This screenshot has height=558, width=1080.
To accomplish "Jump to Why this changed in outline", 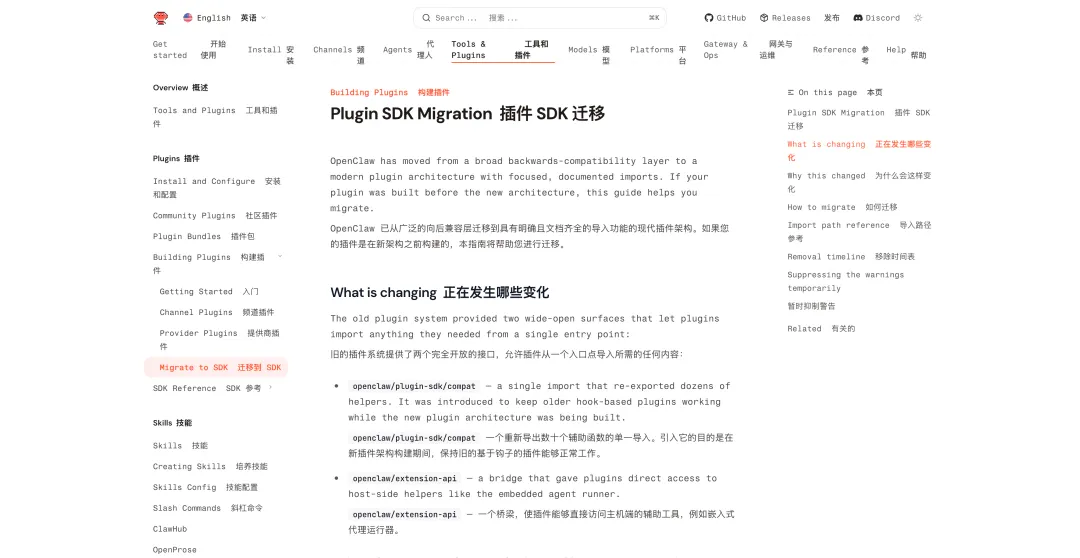I will tap(859, 183).
